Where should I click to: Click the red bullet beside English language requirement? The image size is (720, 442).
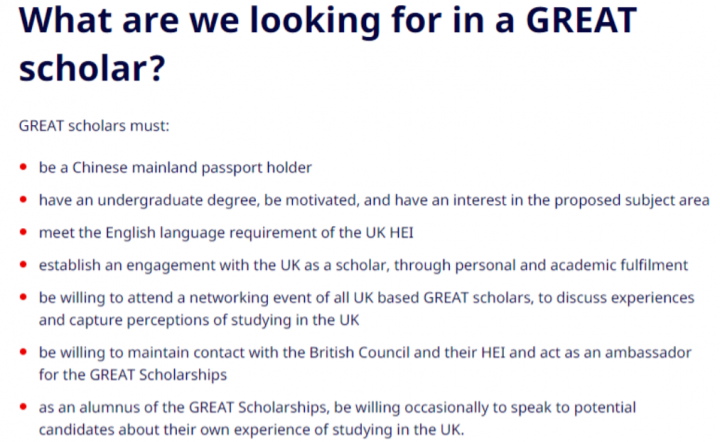click(x=24, y=233)
